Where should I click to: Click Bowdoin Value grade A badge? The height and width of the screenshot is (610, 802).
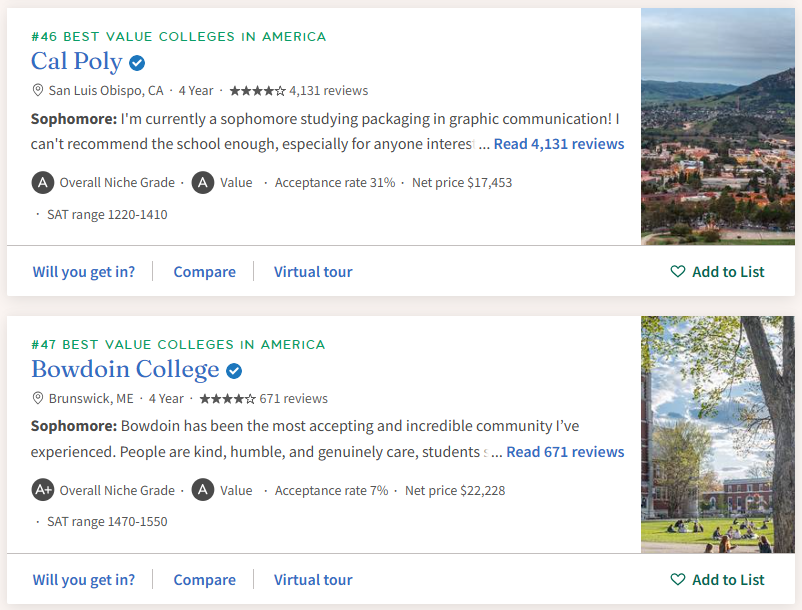coord(203,491)
